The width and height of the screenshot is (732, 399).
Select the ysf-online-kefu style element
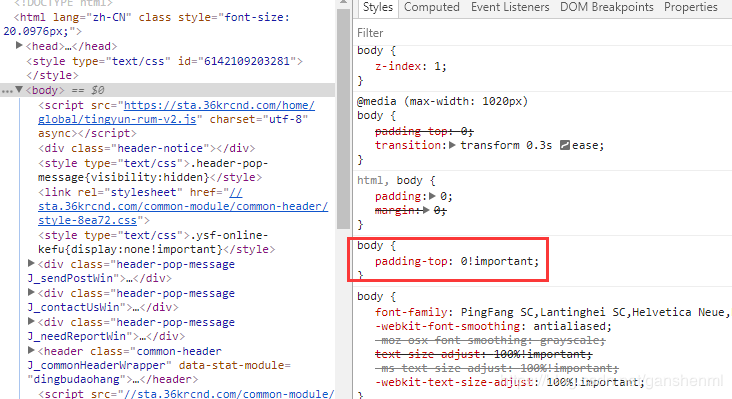(157, 242)
